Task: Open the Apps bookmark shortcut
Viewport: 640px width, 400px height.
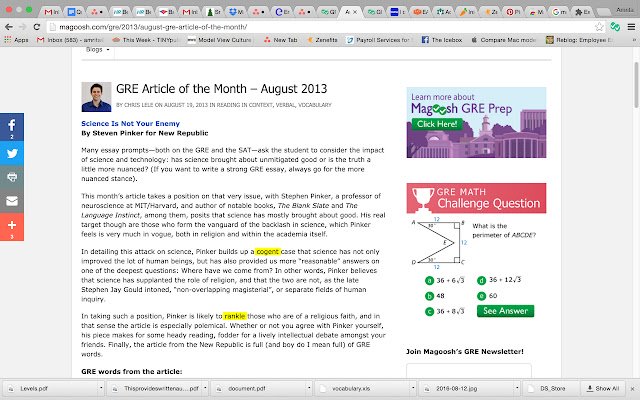Action: click(x=16, y=40)
